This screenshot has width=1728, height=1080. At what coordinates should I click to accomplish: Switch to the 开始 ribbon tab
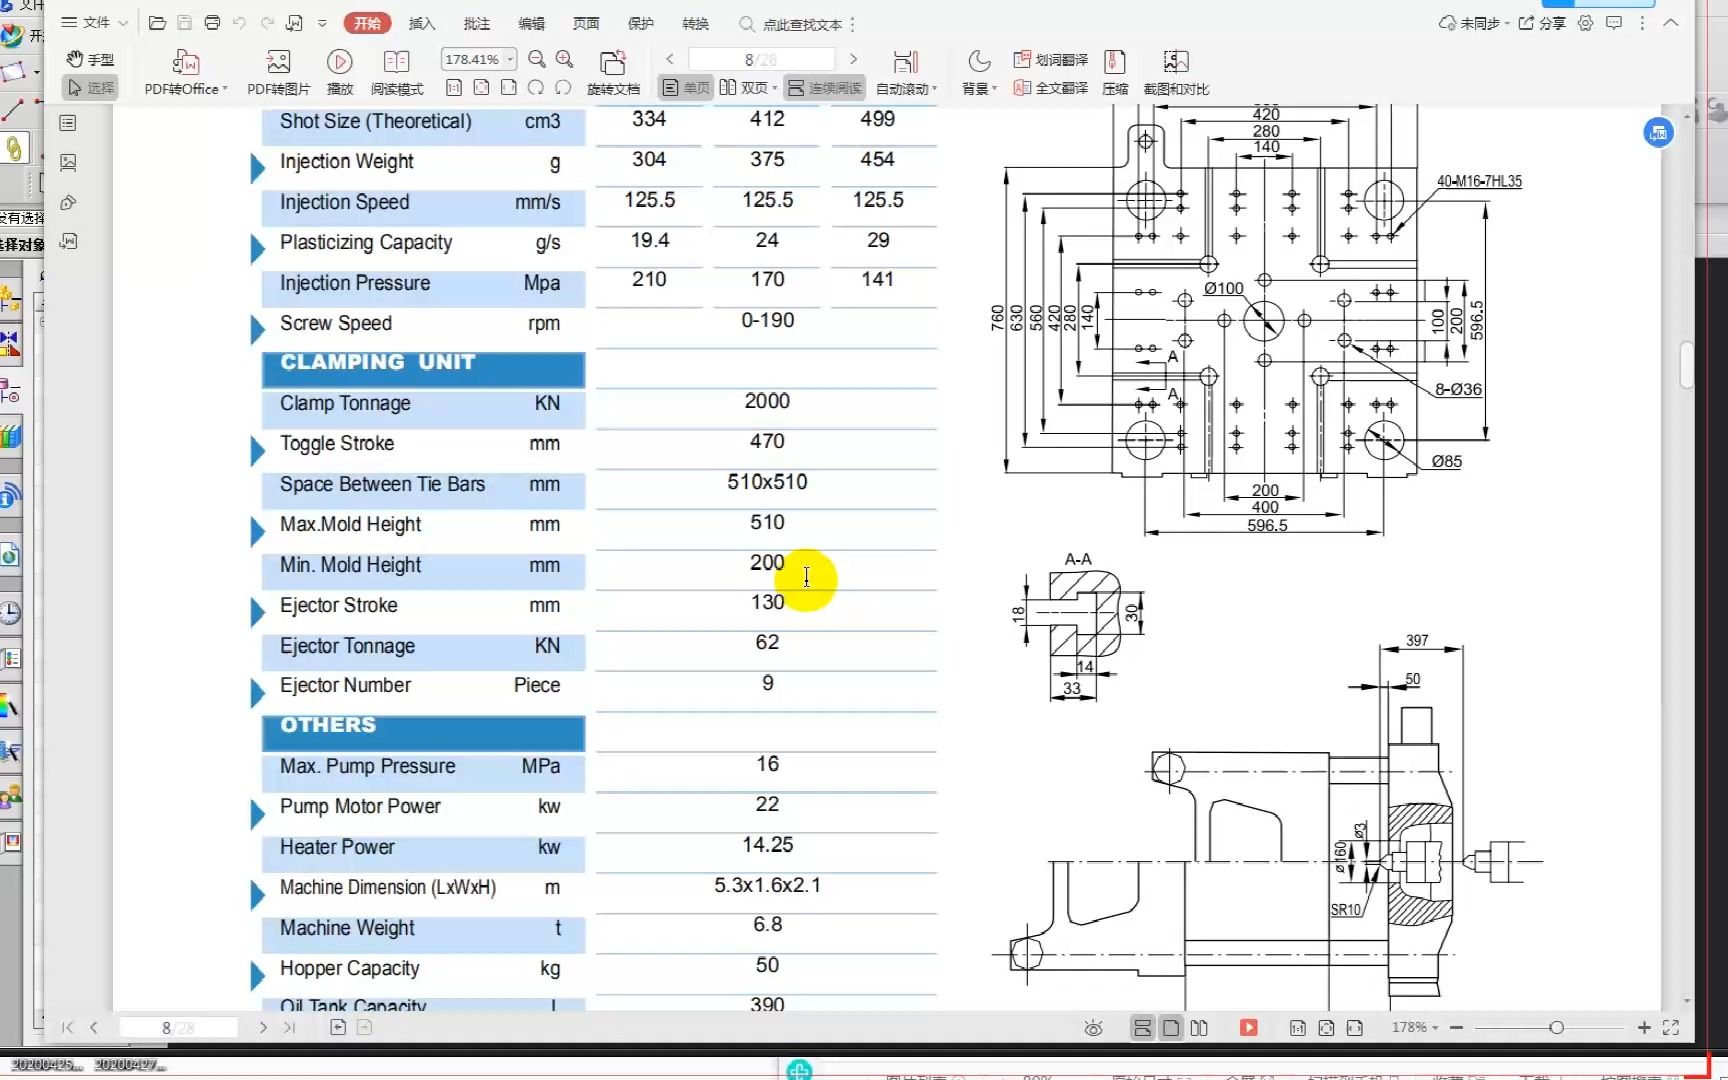(x=366, y=23)
